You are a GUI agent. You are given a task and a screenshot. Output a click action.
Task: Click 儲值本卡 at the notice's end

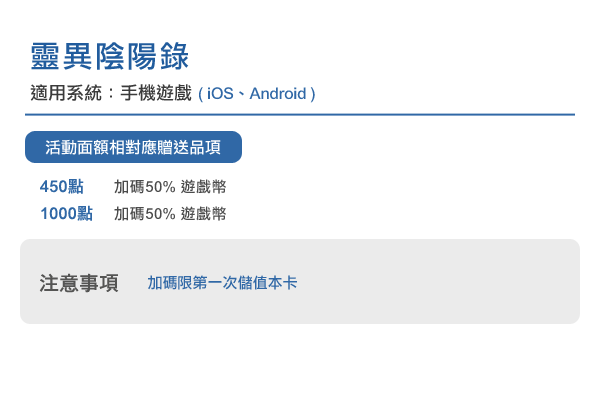tap(268, 283)
